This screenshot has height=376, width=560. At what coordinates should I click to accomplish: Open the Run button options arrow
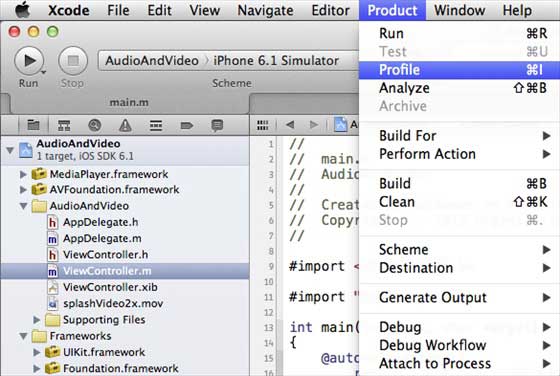pyautogui.click(x=44, y=72)
